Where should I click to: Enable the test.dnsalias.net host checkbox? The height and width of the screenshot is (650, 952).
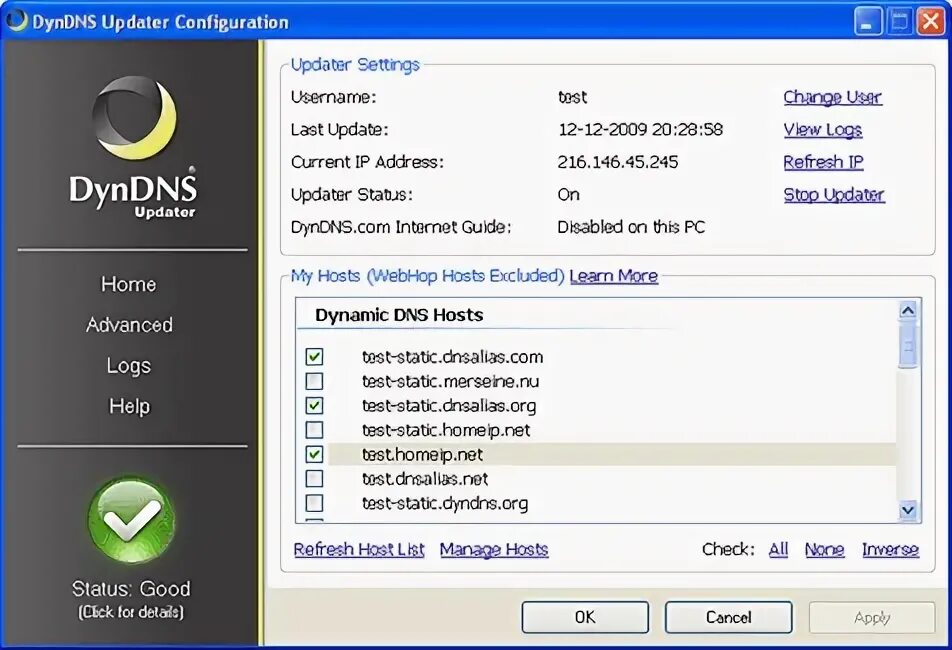314,478
